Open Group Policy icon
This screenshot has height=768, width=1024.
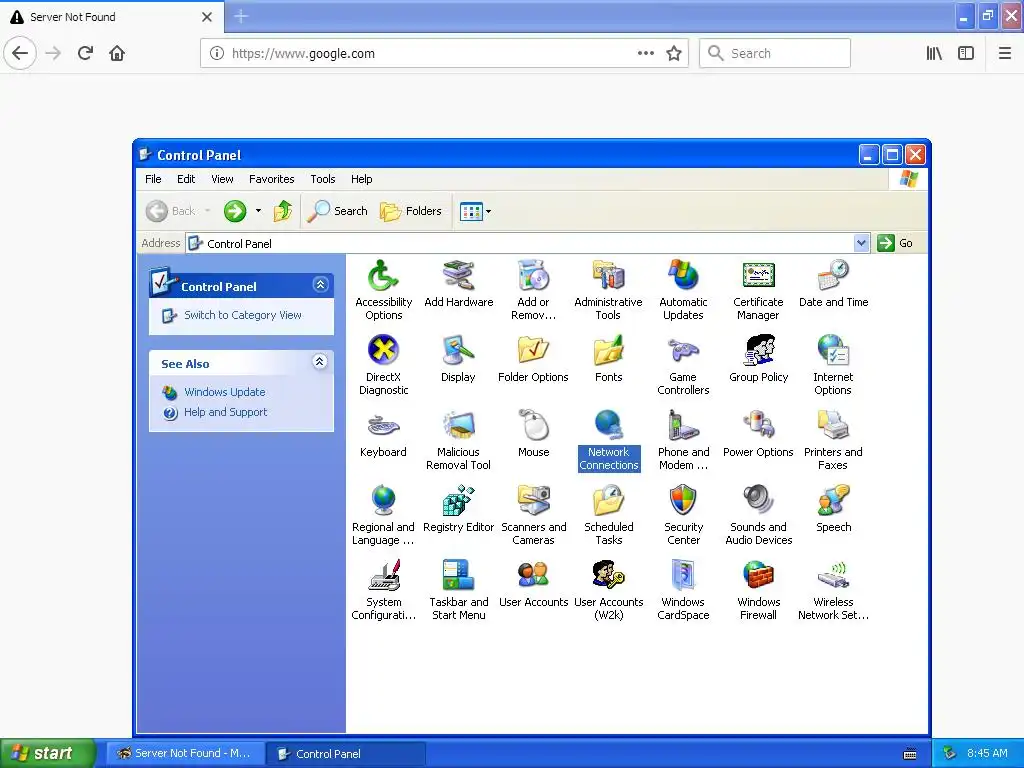[758, 359]
